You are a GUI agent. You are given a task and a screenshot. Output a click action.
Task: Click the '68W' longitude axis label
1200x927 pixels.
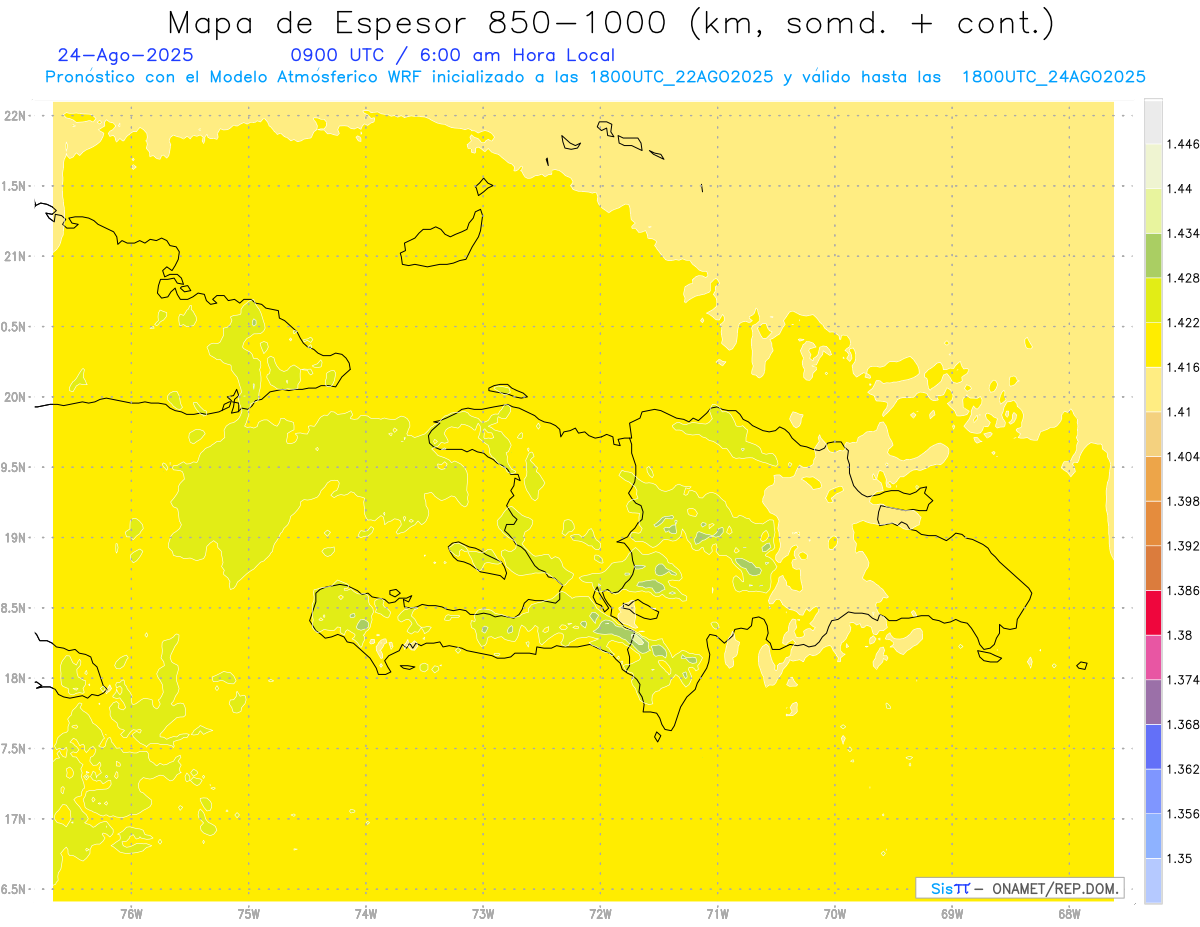(1069, 912)
